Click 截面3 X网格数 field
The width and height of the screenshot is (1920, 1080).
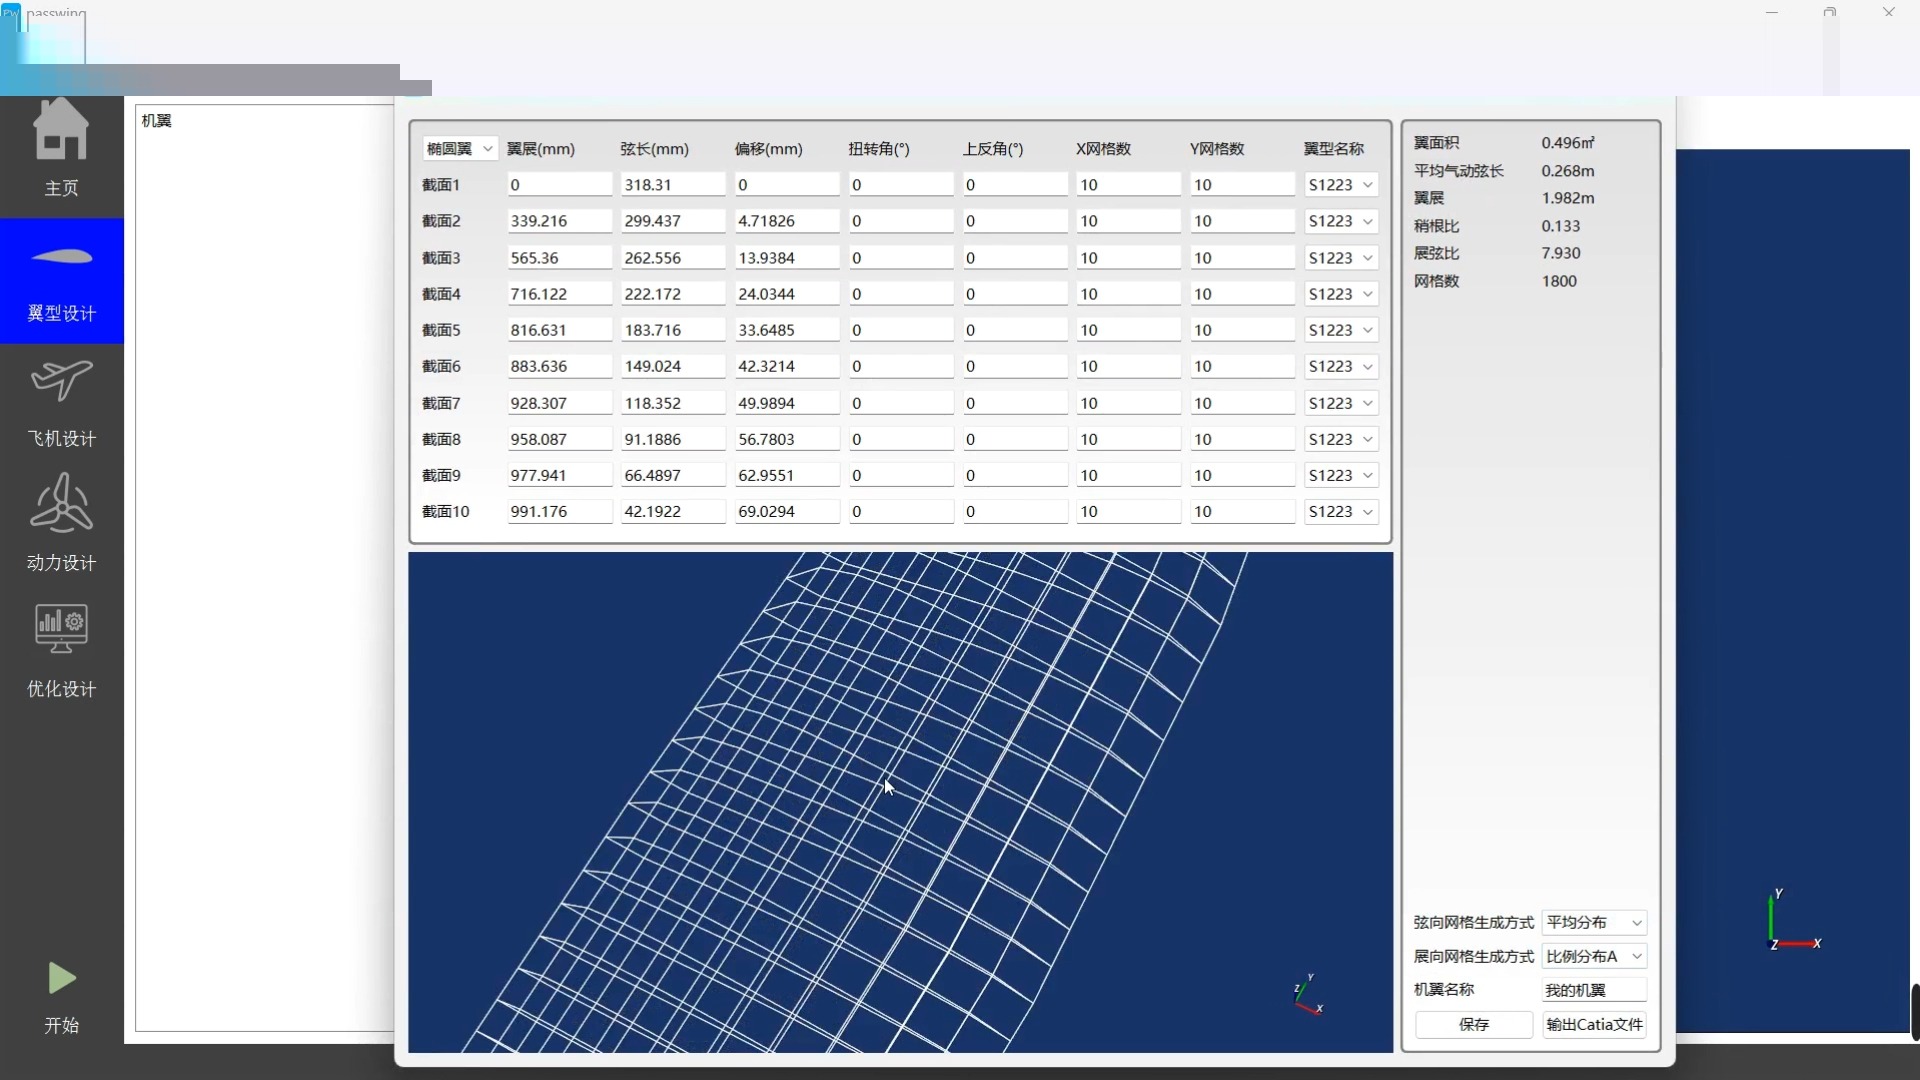(x=1129, y=258)
